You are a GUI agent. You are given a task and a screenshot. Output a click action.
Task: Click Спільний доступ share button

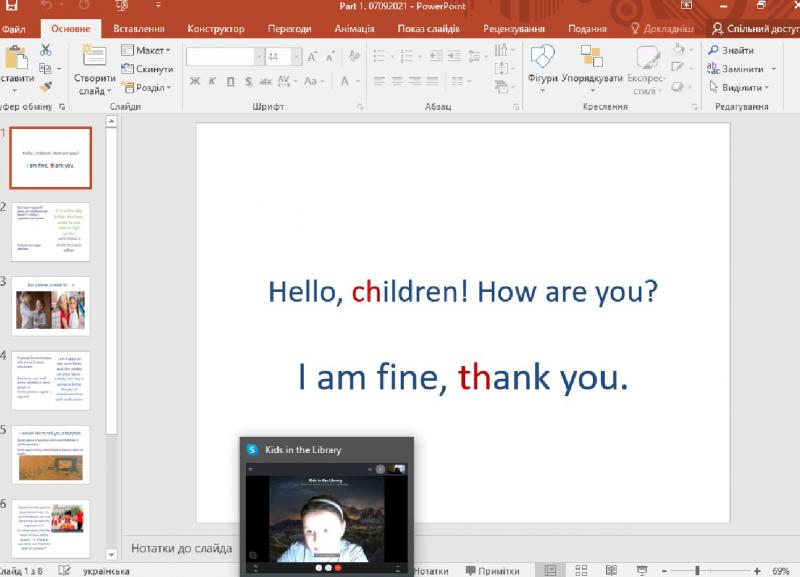tap(756, 29)
